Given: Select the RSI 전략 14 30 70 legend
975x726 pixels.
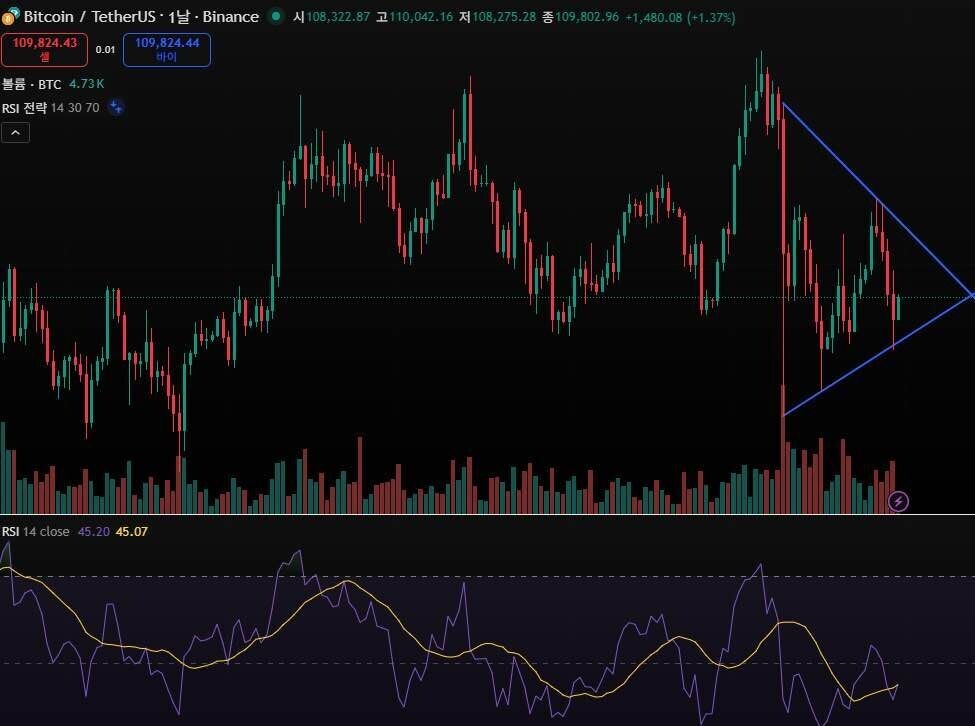Looking at the screenshot, I should (50, 108).
